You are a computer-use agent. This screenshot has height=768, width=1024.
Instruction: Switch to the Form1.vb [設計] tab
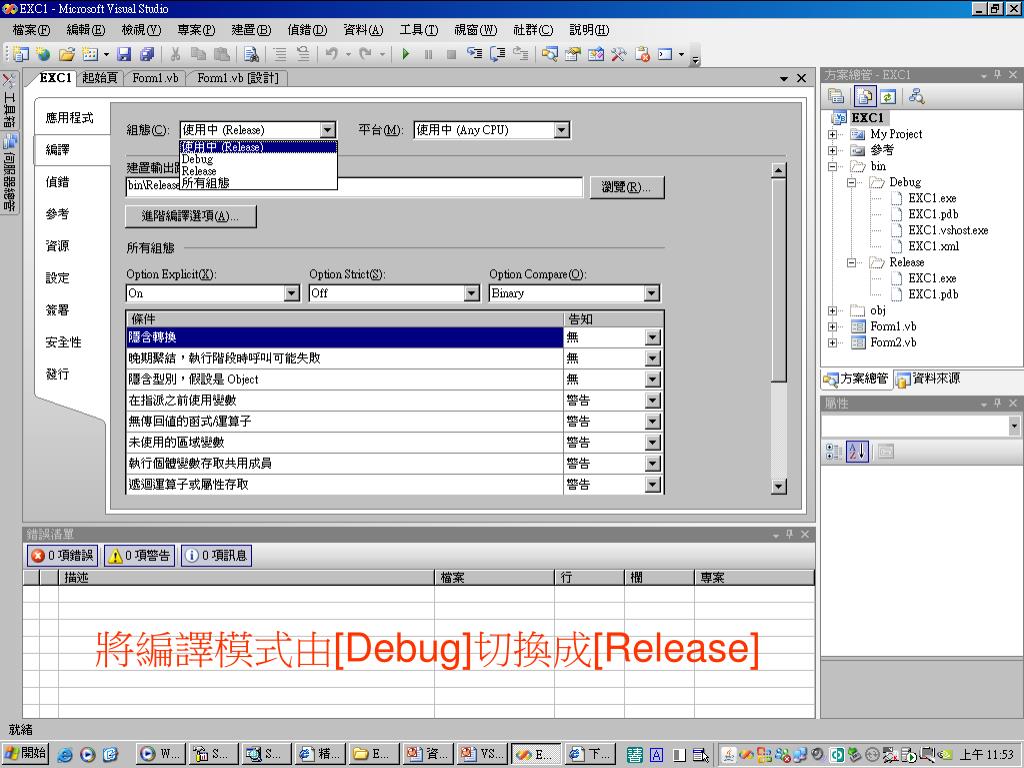(238, 78)
